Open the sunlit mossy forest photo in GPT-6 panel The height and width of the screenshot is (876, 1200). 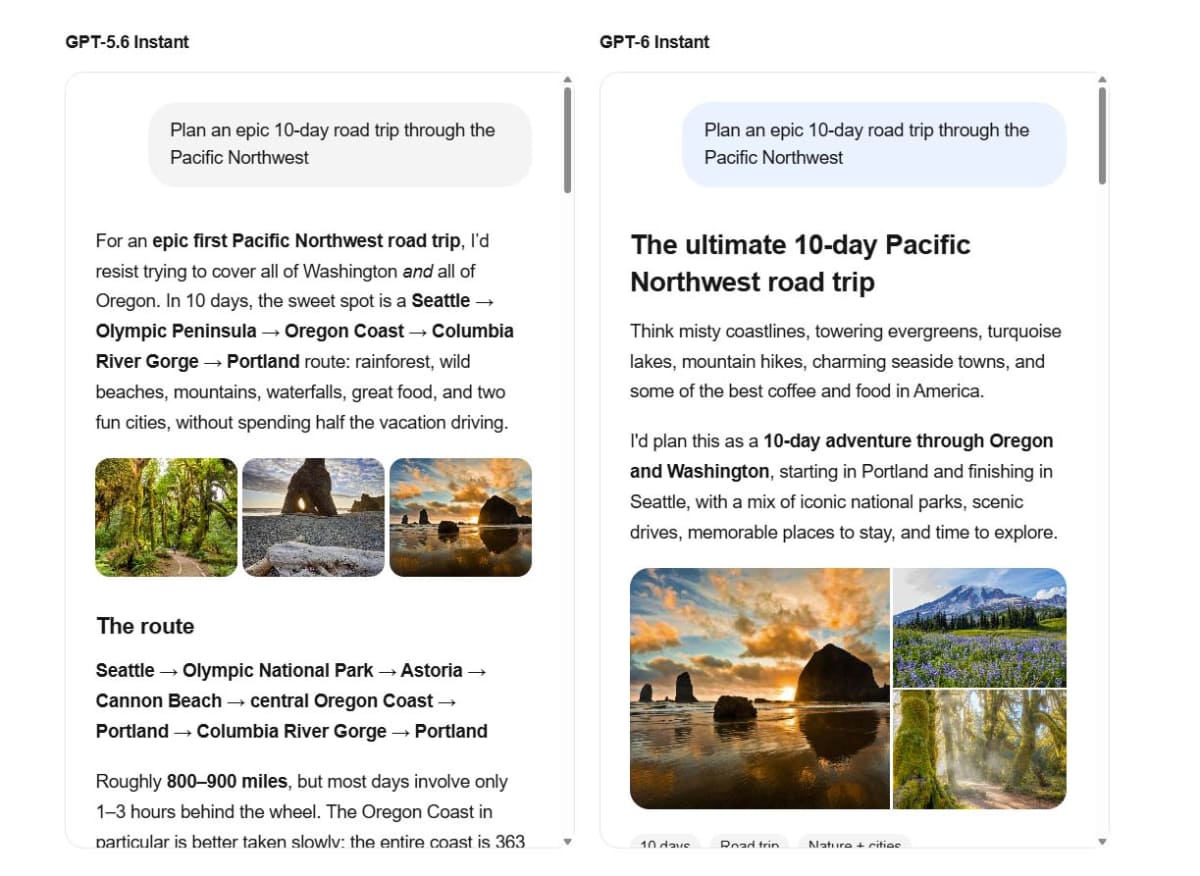pos(980,749)
